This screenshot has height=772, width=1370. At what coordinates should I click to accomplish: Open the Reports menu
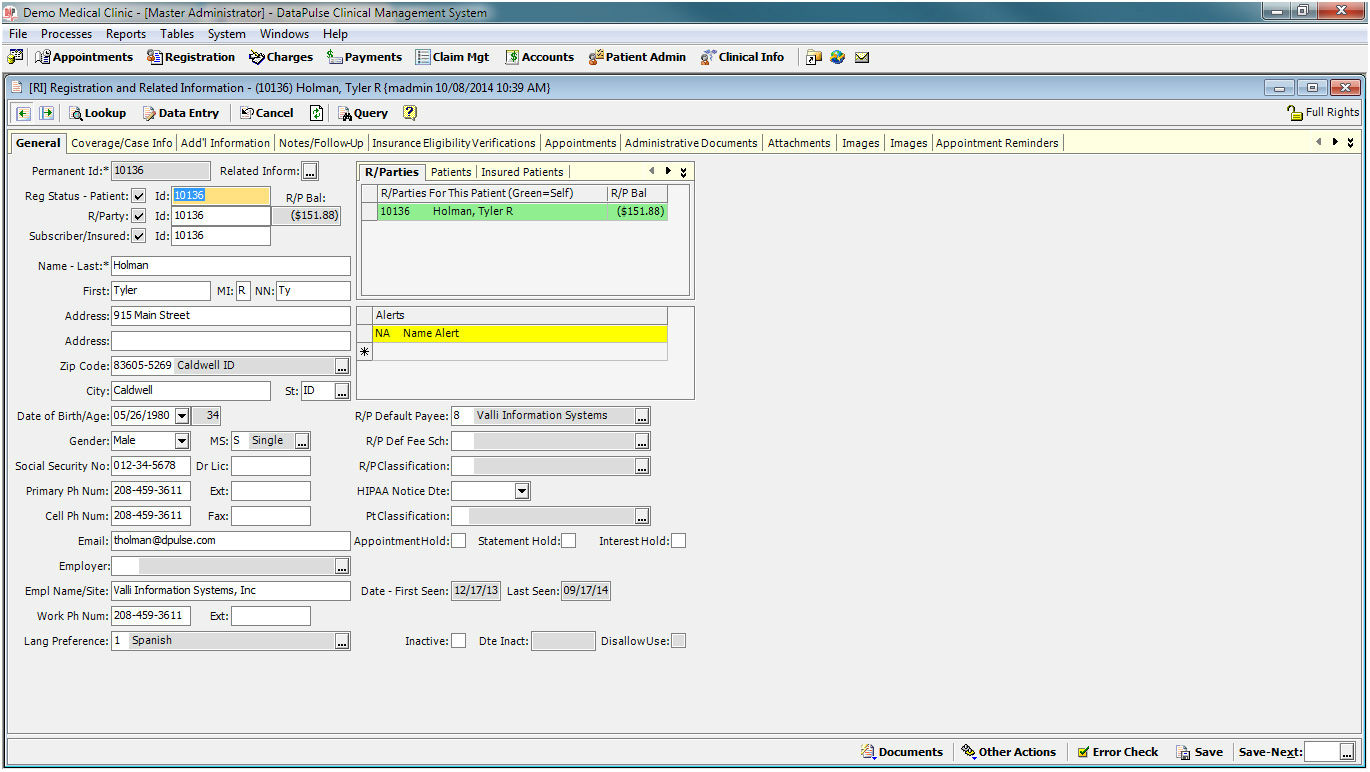(x=126, y=34)
